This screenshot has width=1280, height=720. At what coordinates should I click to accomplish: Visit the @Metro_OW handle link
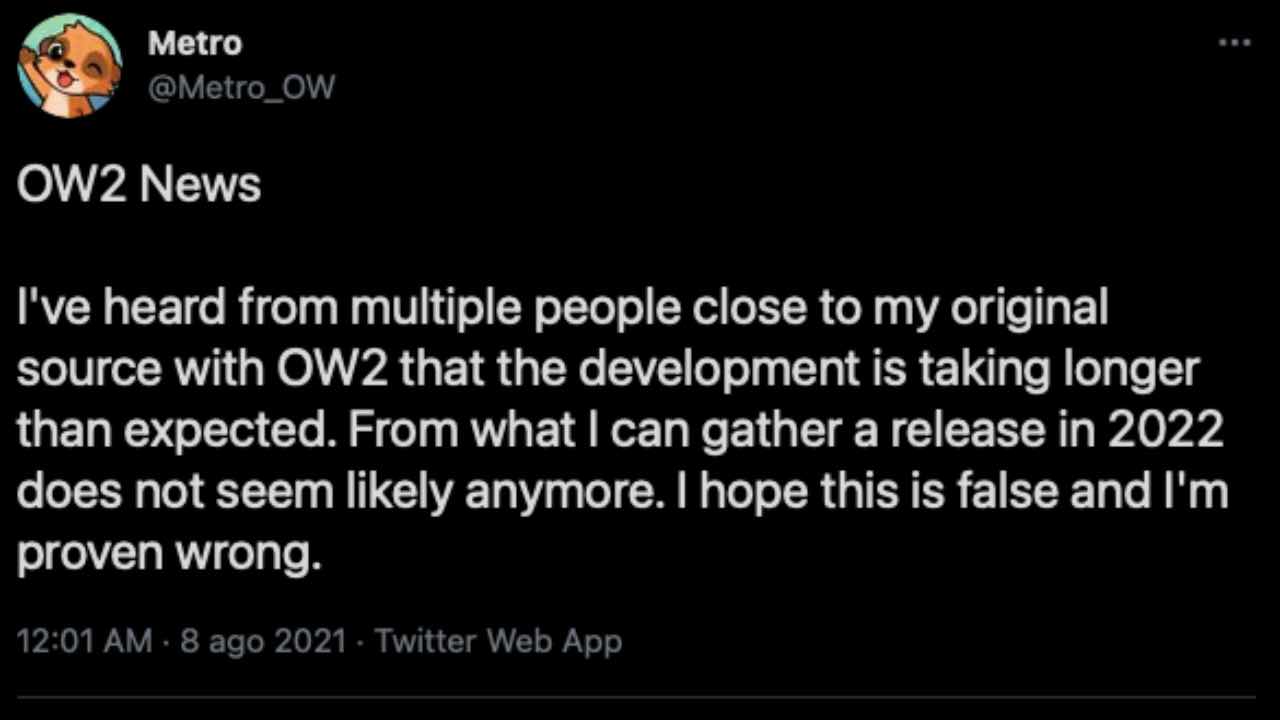tap(241, 88)
